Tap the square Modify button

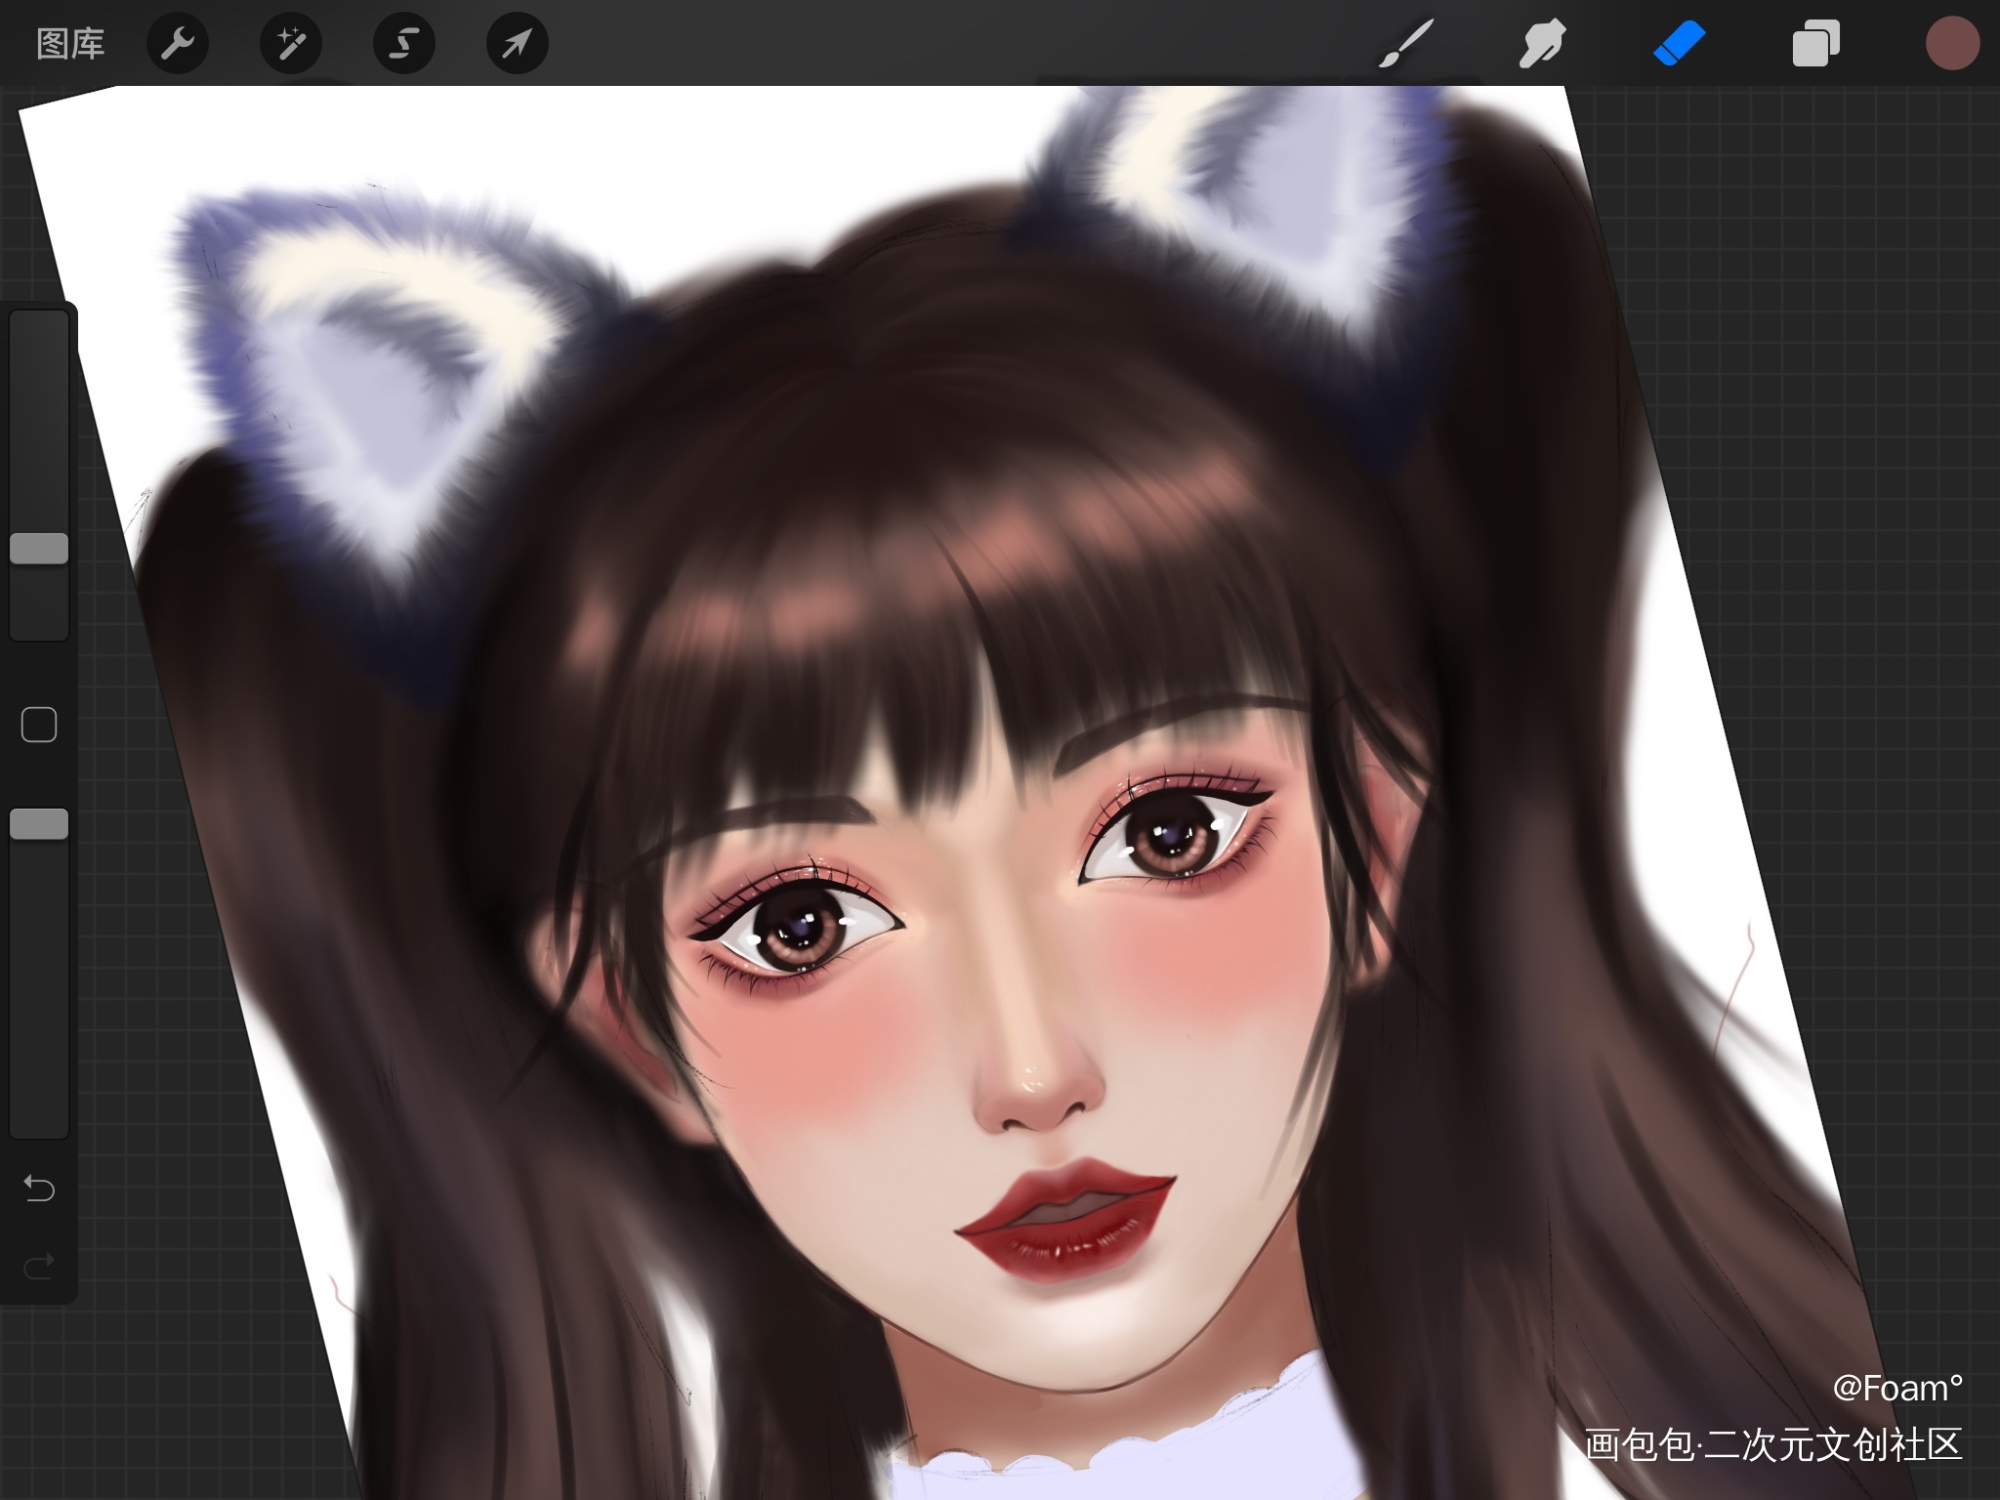pos(39,725)
